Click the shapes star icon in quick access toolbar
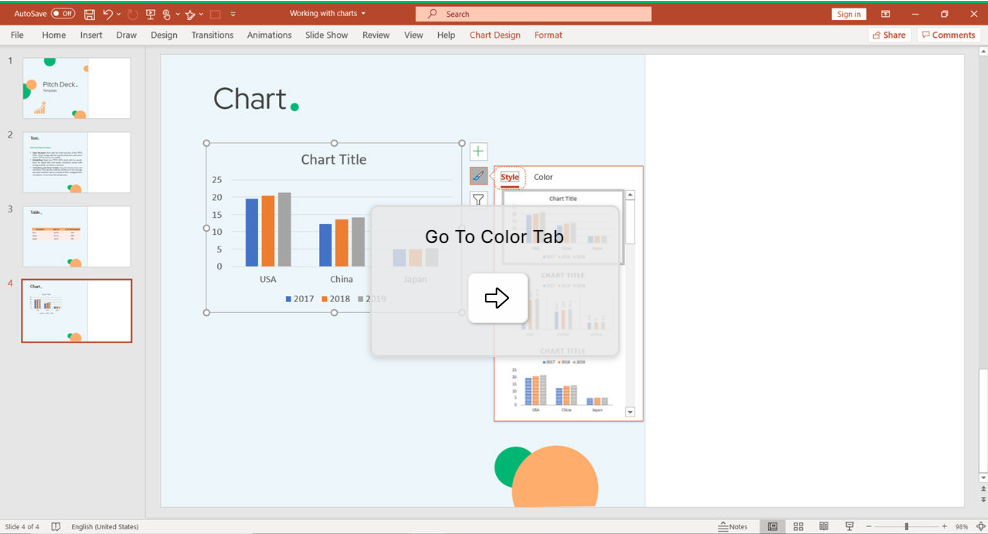988x534 pixels. tap(190, 14)
